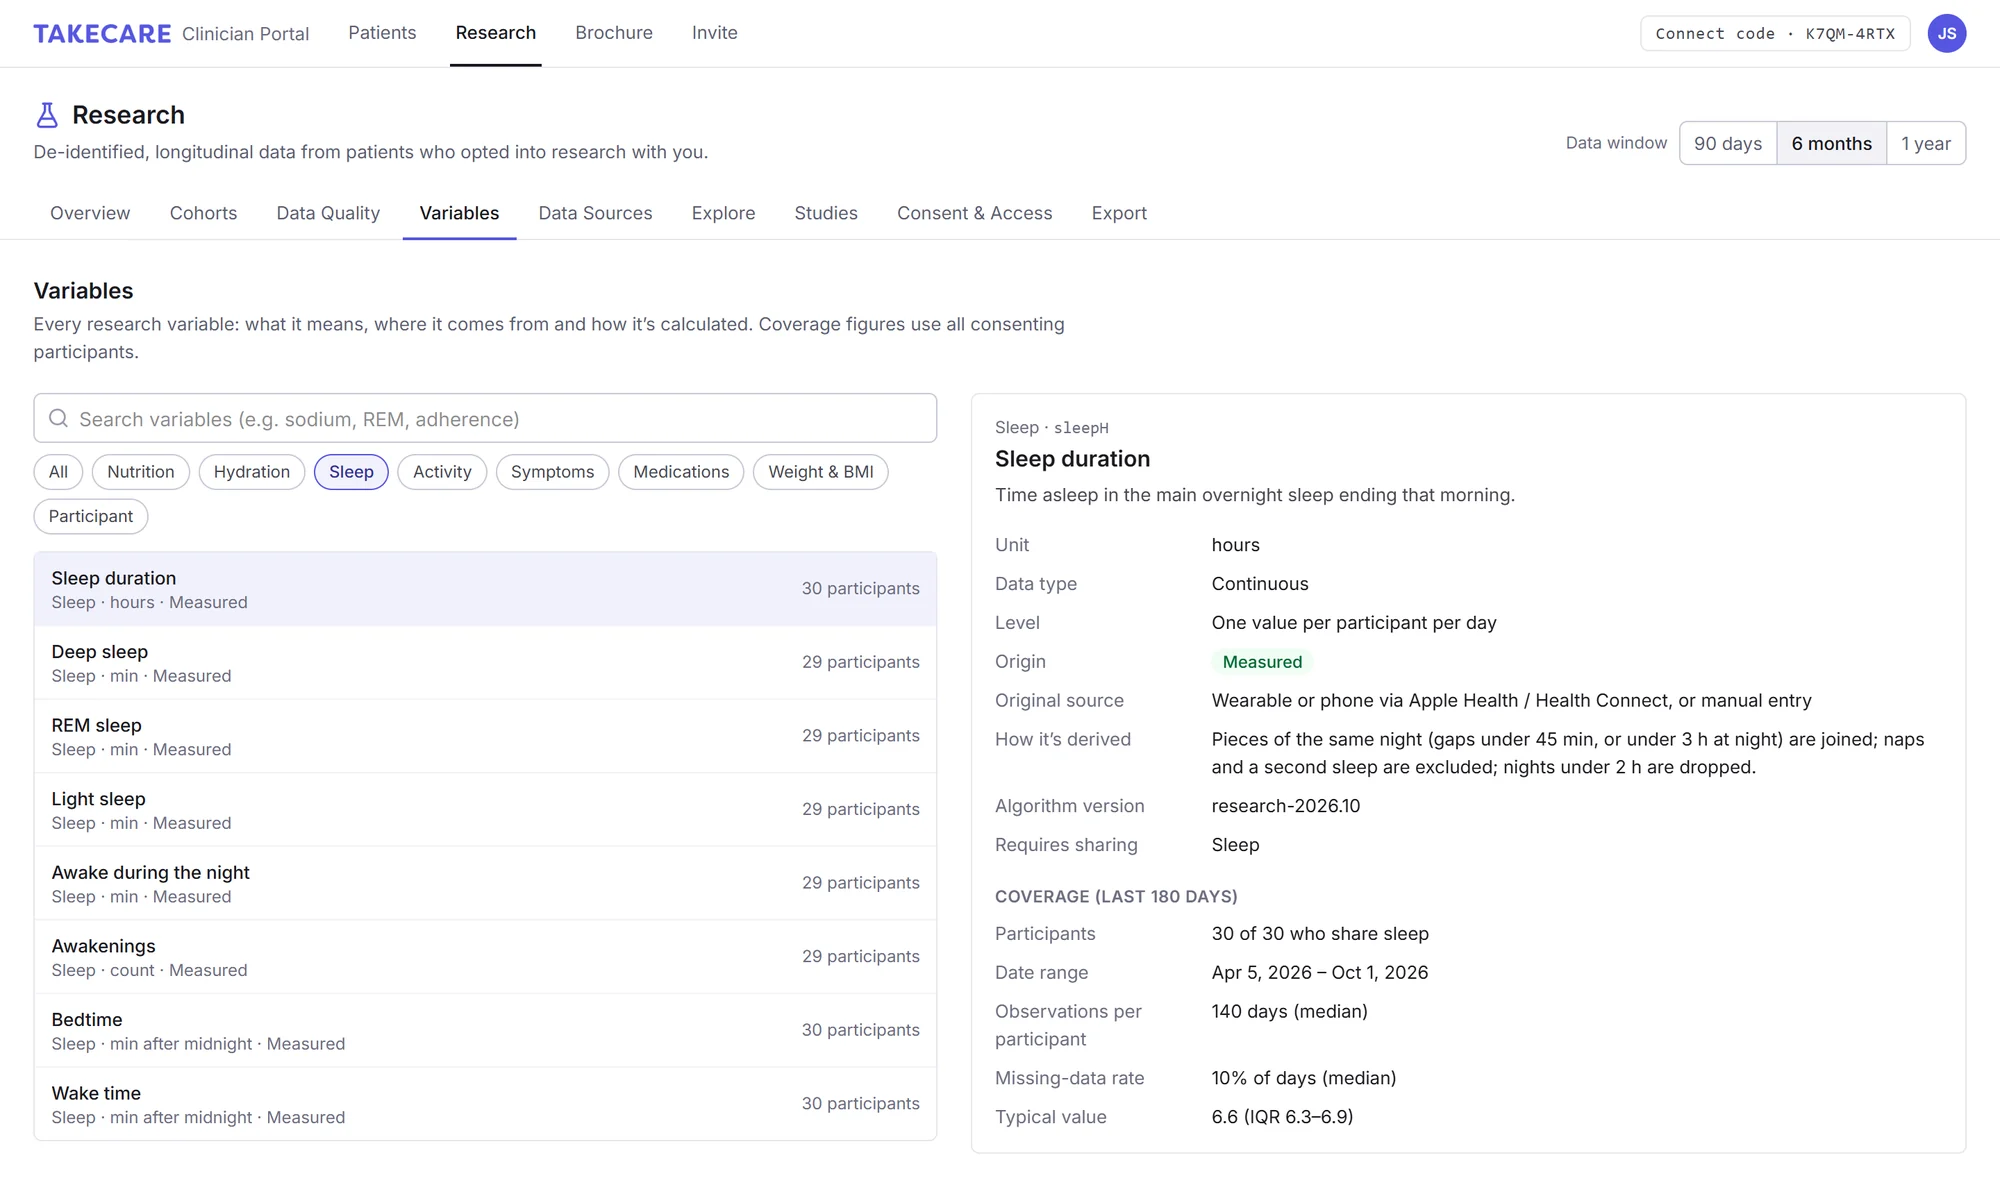
Task: Switch to the Data Quality tab
Action: pos(328,213)
